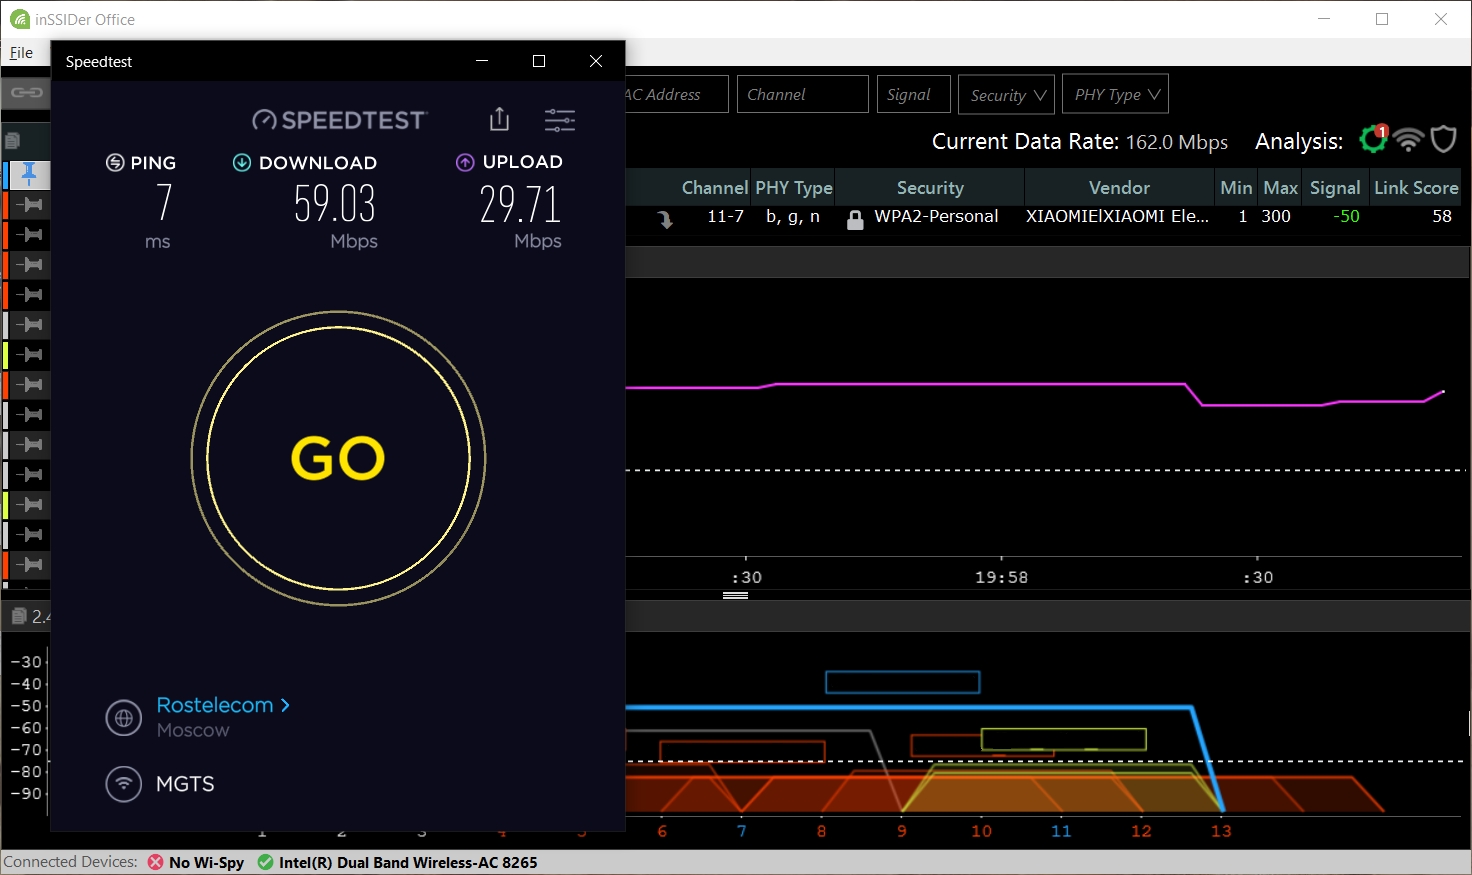This screenshot has width=1472, height=875.
Task: Click channel 13 on the spectrum axis
Action: pos(1221,831)
